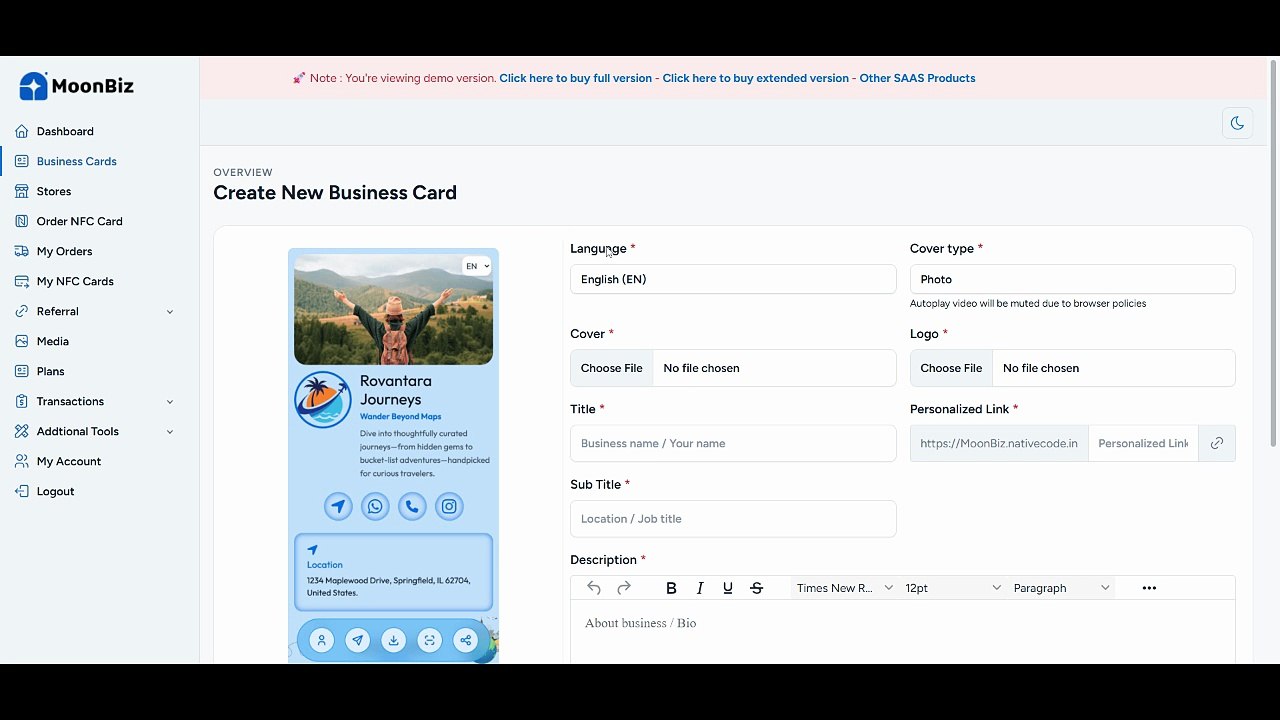Click the preview navigation arrow icon
The height and width of the screenshot is (720, 1280).
point(338,506)
